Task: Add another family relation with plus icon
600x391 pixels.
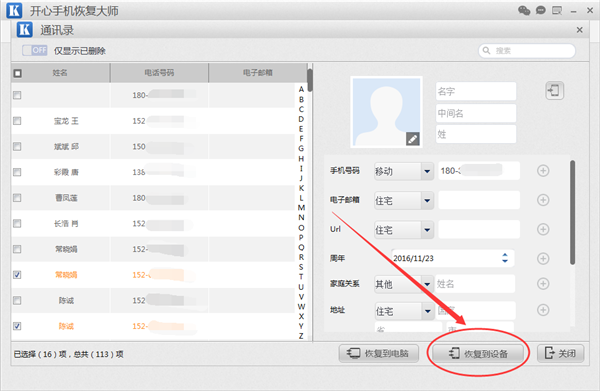Action: 543,283
